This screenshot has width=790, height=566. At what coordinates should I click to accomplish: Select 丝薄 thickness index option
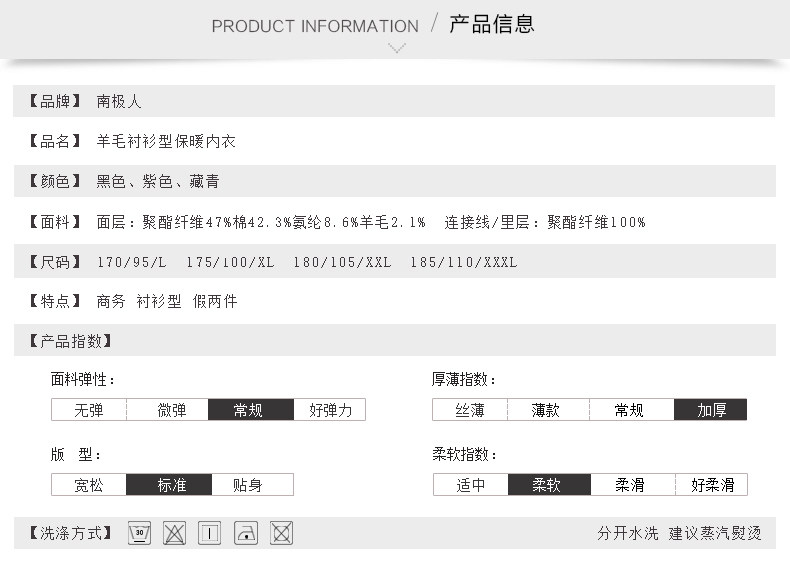click(470, 410)
